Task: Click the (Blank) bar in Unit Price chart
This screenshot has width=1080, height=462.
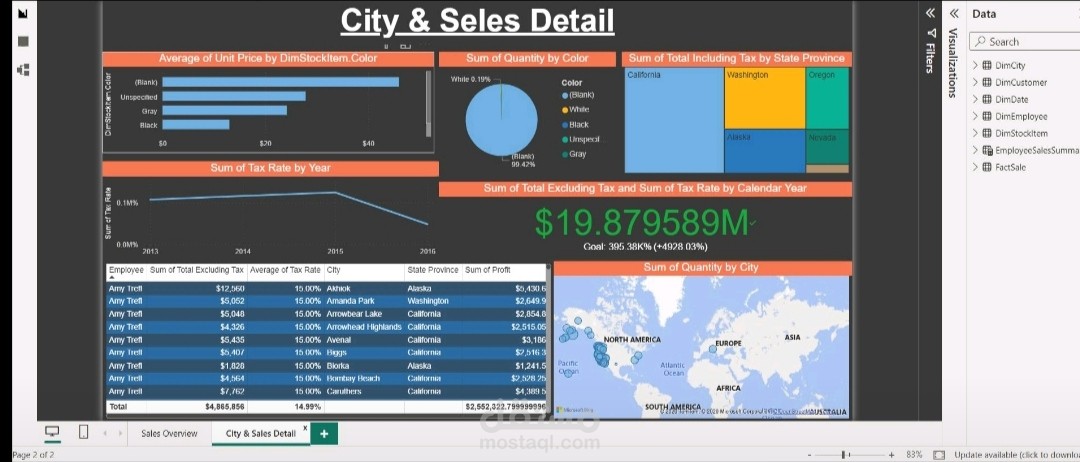Action: (x=280, y=82)
